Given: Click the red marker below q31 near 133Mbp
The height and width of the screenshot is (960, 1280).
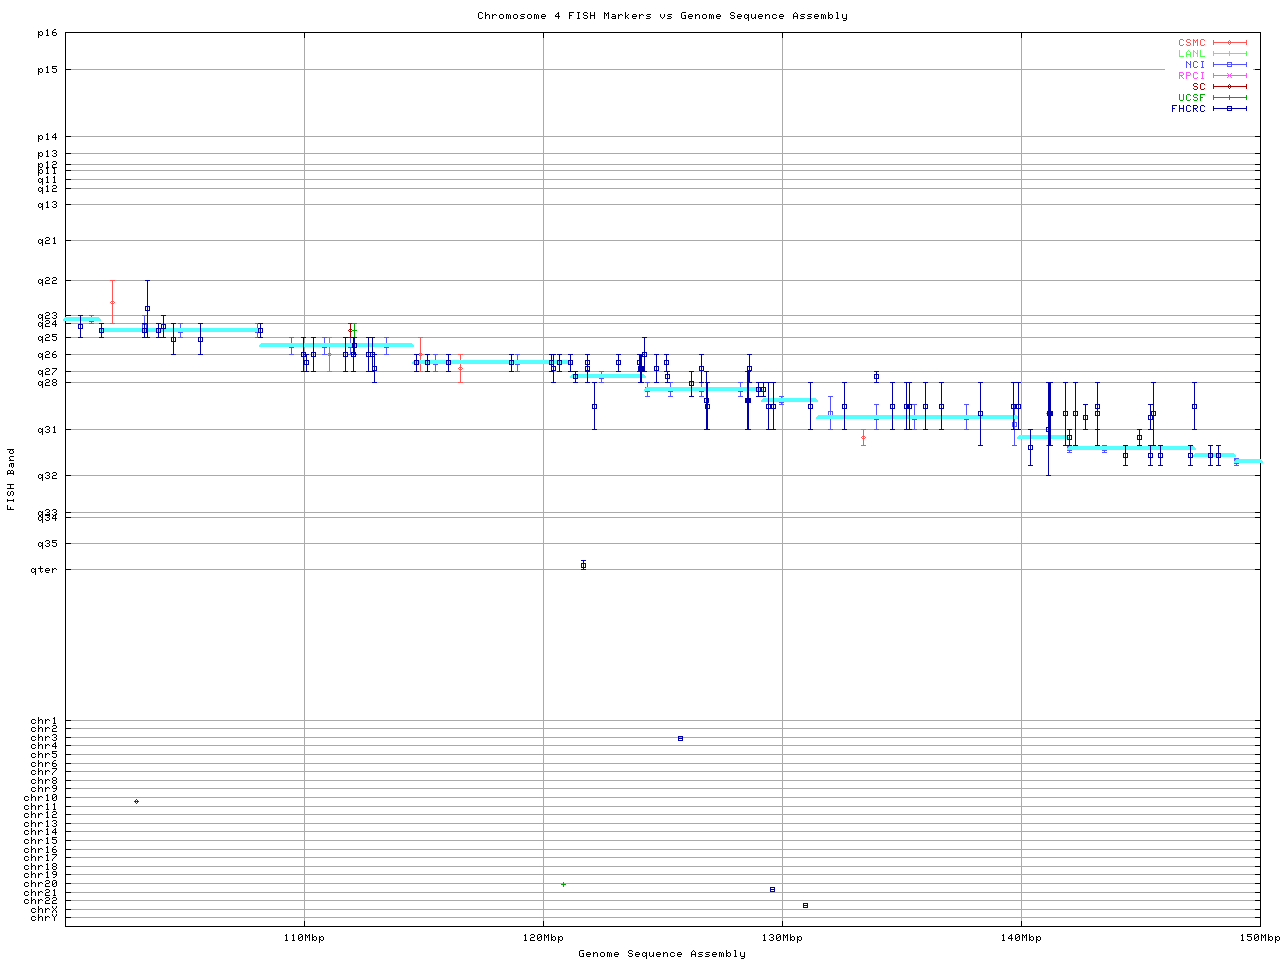Looking at the screenshot, I should point(863,437).
